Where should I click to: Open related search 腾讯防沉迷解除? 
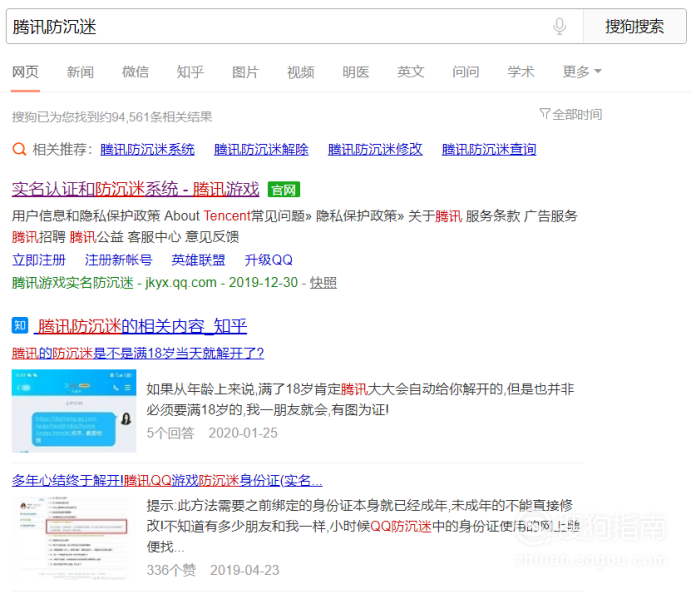coord(261,150)
